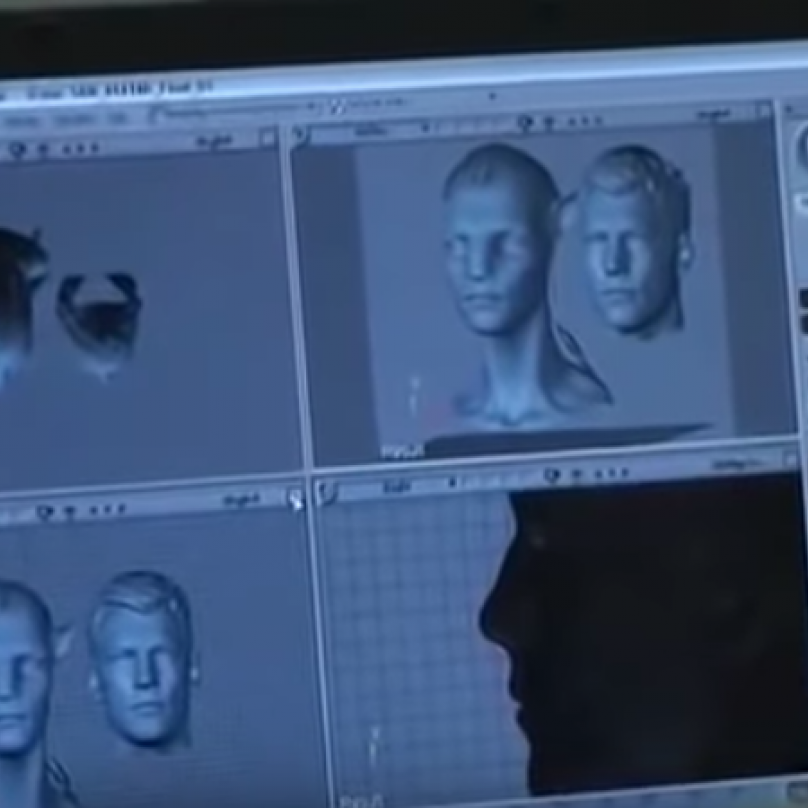Click the view letter icon in the bottom-right viewport
The height and width of the screenshot is (808, 808).
(x=328, y=491)
